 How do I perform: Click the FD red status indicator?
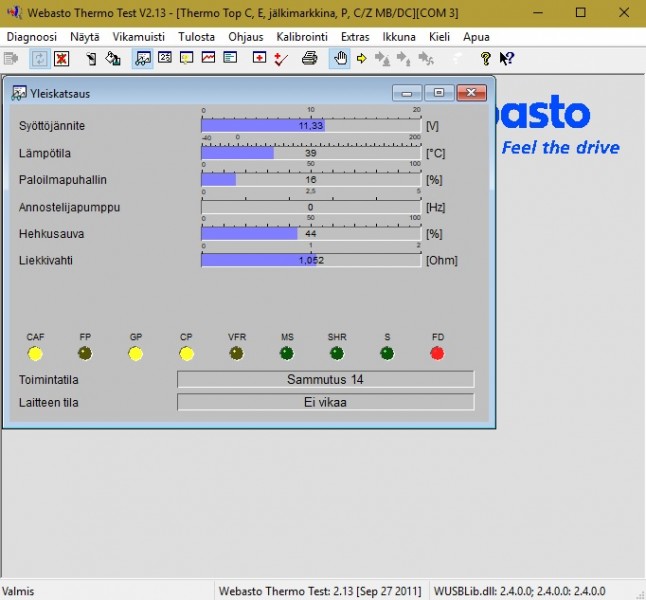(x=437, y=354)
